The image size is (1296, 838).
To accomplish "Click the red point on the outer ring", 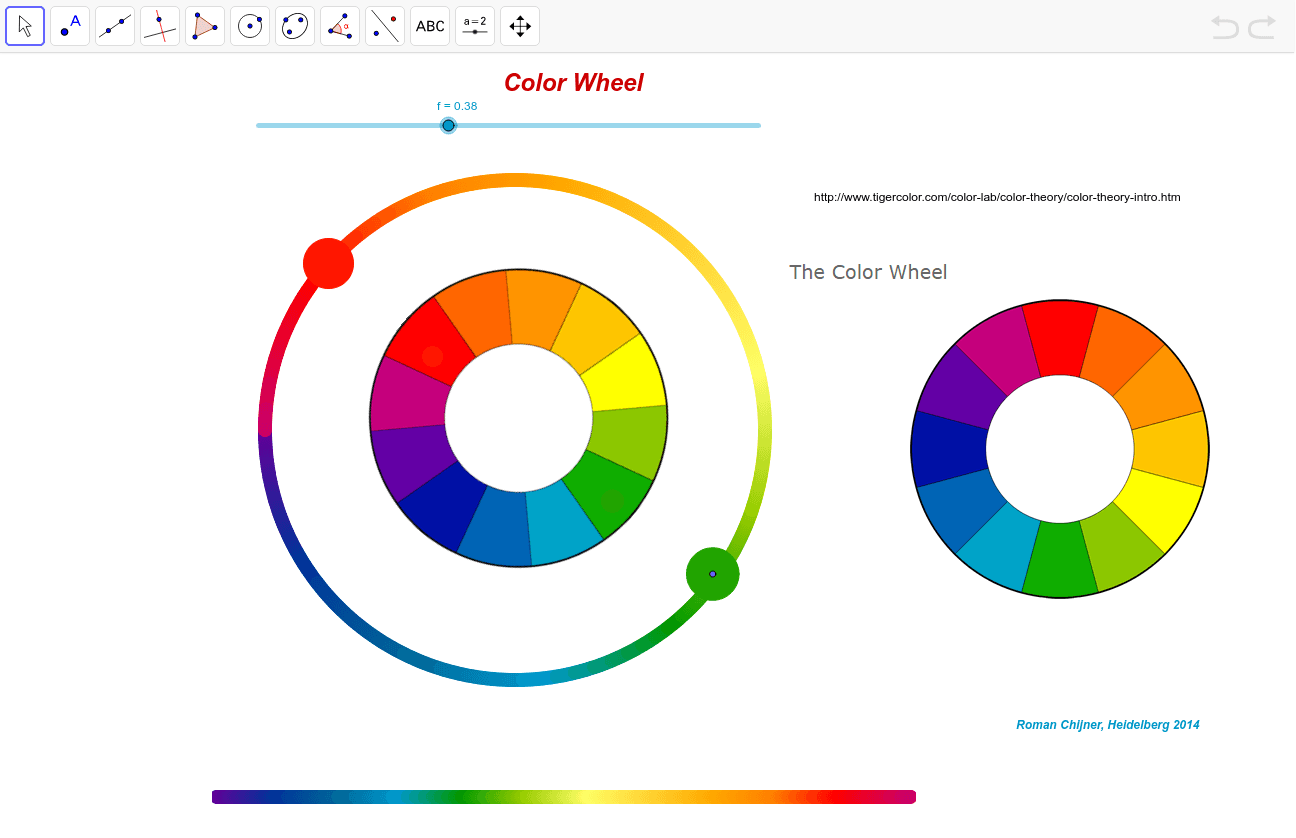I will click(328, 261).
